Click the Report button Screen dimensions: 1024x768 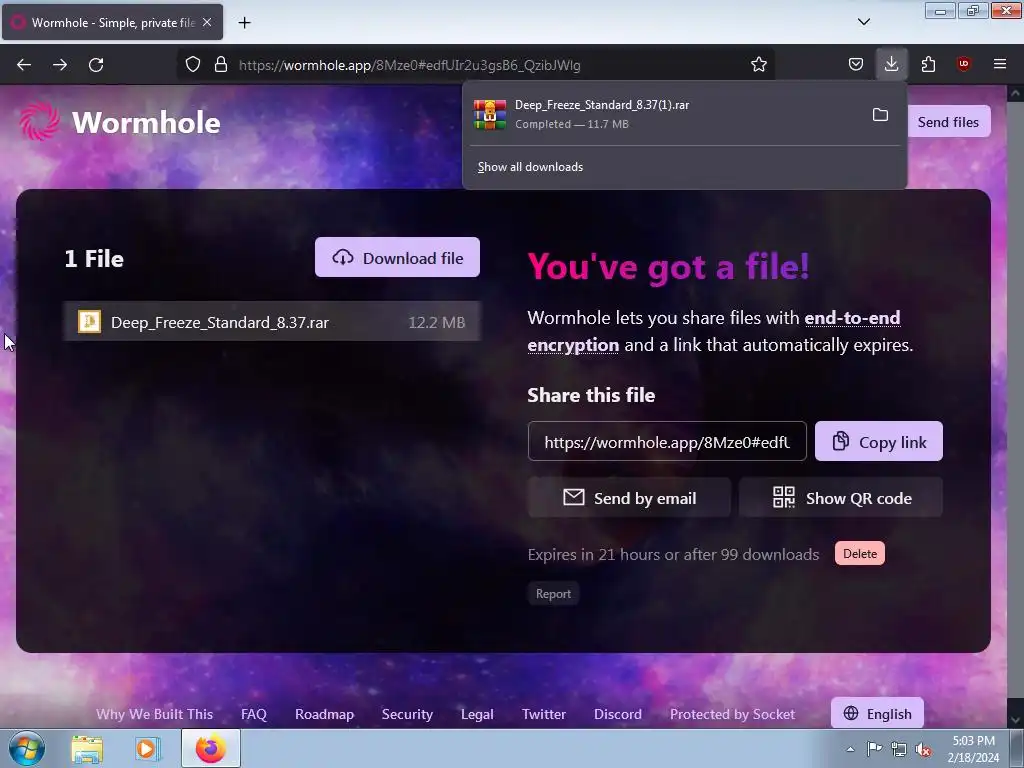coord(553,594)
